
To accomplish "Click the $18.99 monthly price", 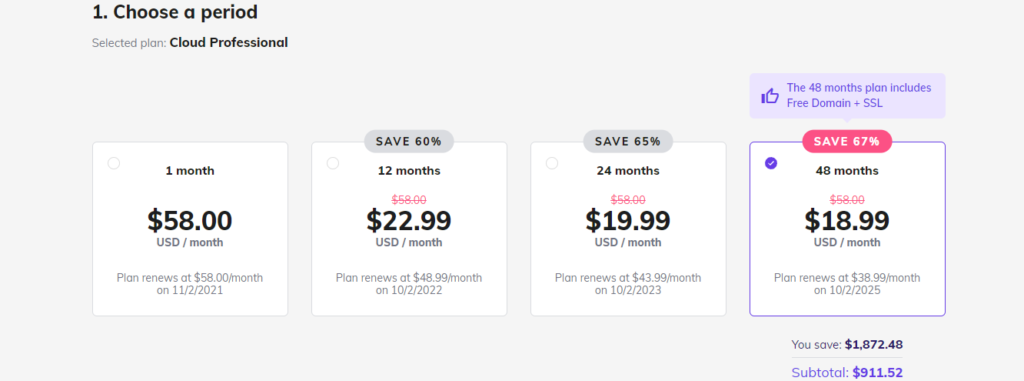I will pyautogui.click(x=847, y=221).
